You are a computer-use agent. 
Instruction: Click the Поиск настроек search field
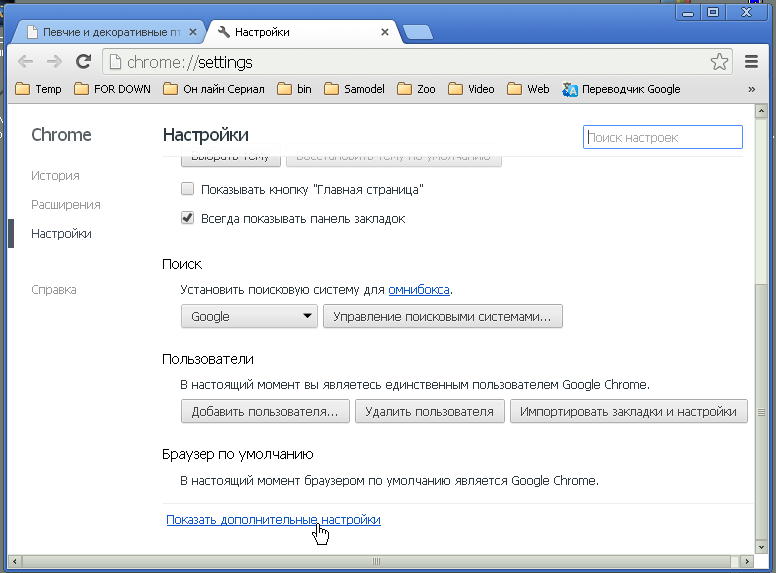click(x=662, y=137)
